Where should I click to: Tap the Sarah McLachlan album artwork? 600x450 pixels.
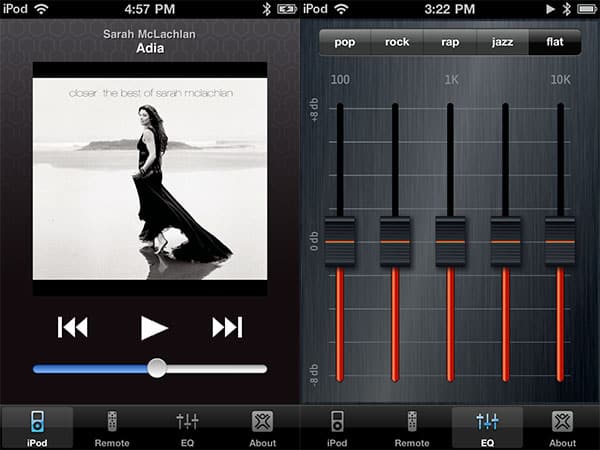click(x=150, y=179)
